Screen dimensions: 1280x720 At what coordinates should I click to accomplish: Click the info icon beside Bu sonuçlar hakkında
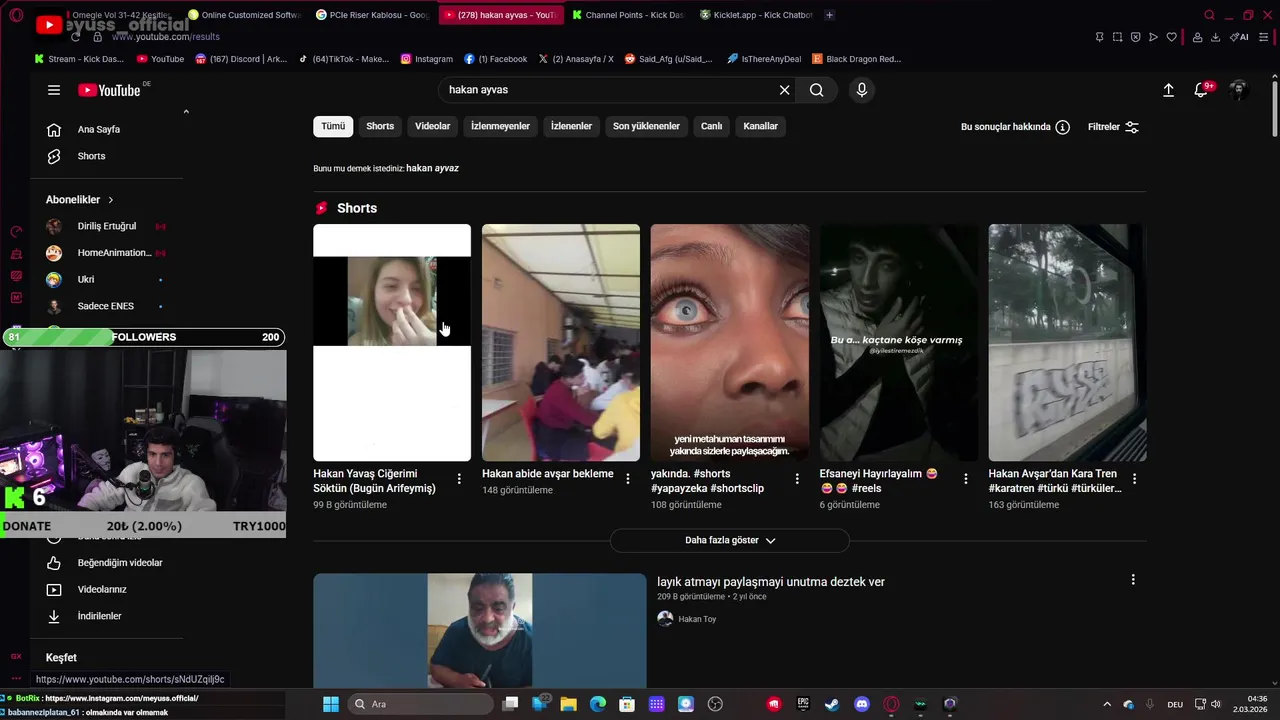1063,127
